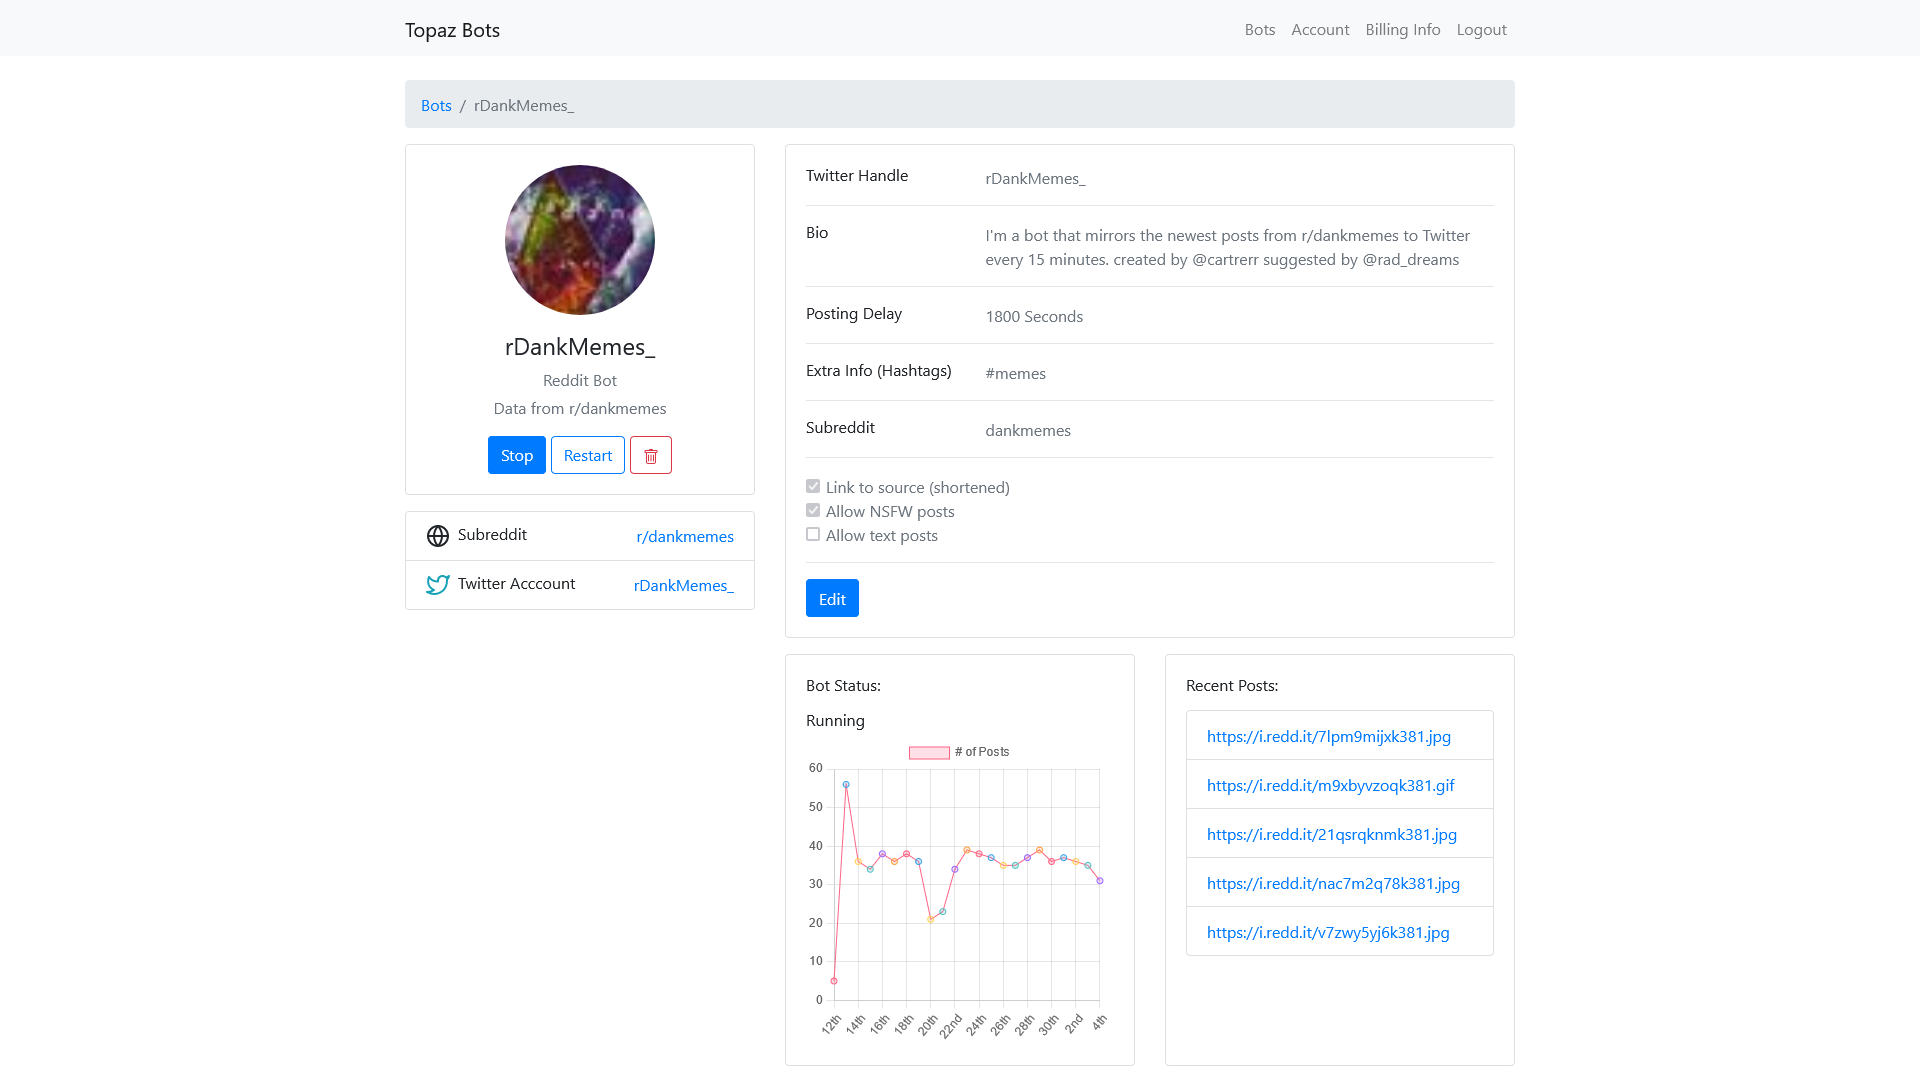Click 'Data from r/dankmemes' text
1920x1082 pixels.
tap(580, 409)
